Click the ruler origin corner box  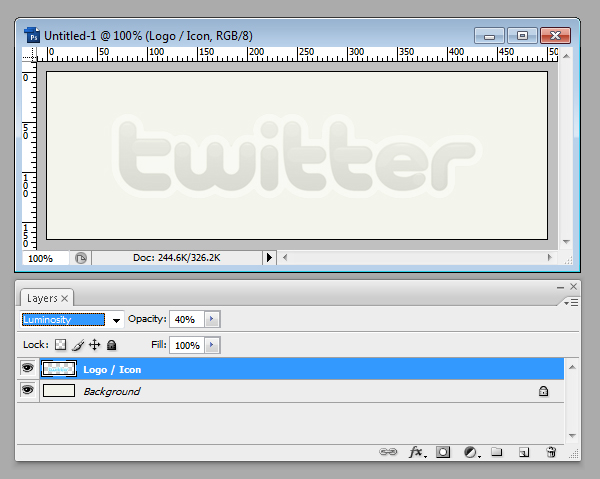tap(29, 54)
